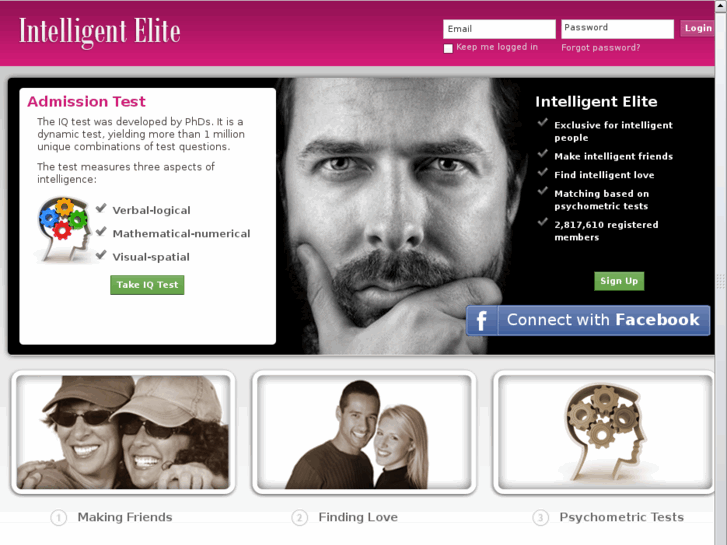This screenshot has width=727, height=545.
Task: Click the Login button
Action: pyautogui.click(x=697, y=28)
